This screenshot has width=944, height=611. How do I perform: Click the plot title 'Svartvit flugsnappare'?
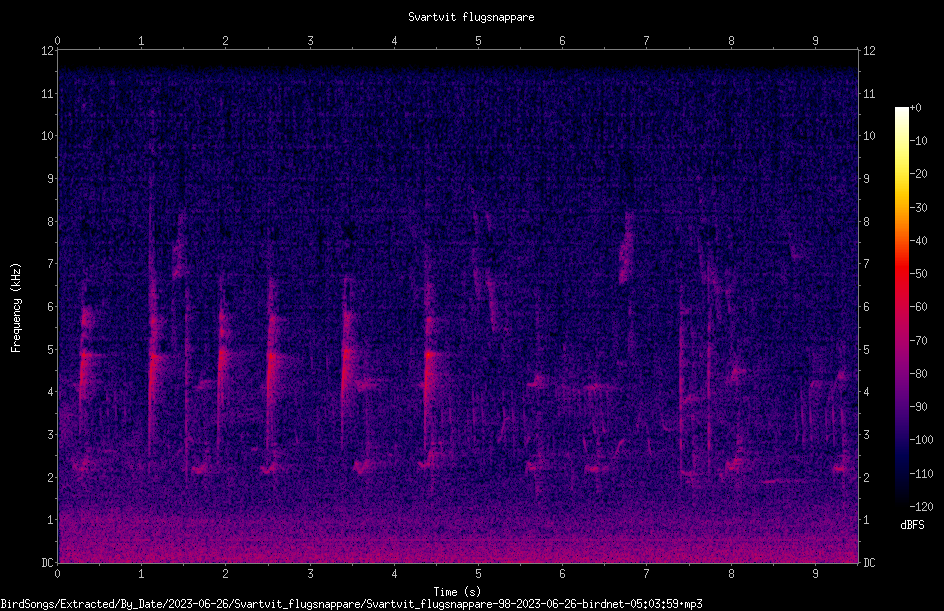471,17
